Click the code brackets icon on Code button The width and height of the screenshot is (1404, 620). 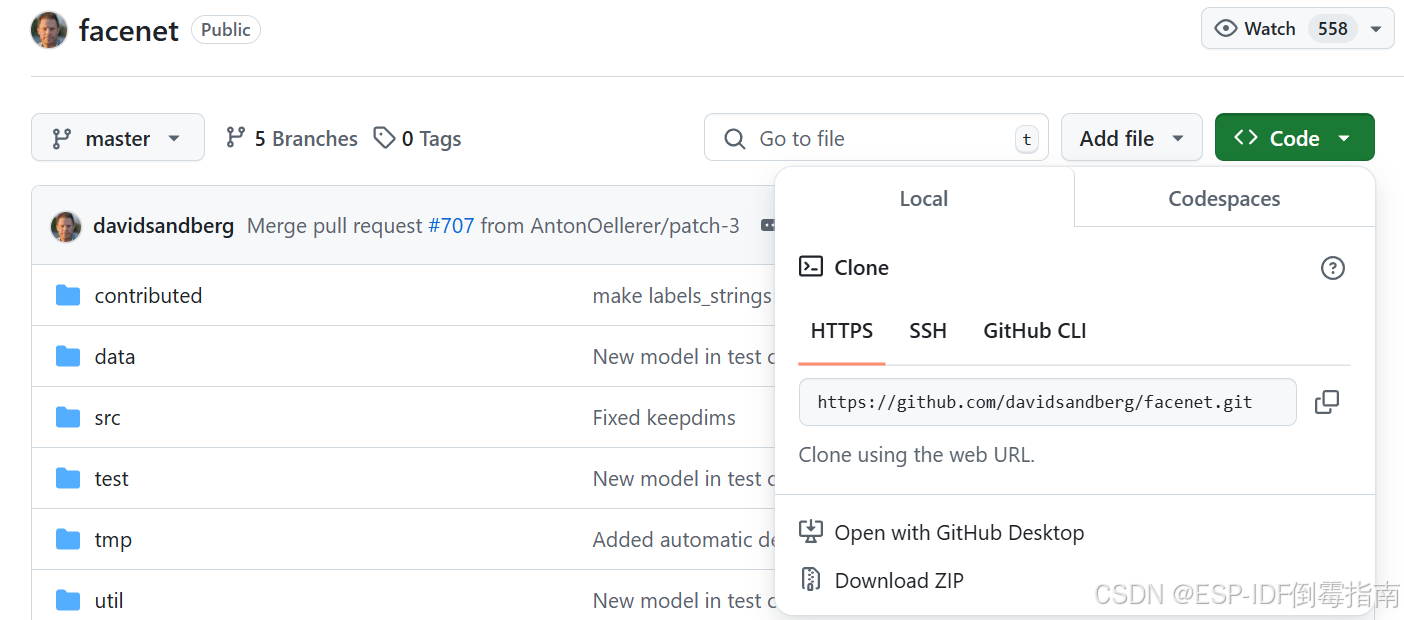[1246, 138]
